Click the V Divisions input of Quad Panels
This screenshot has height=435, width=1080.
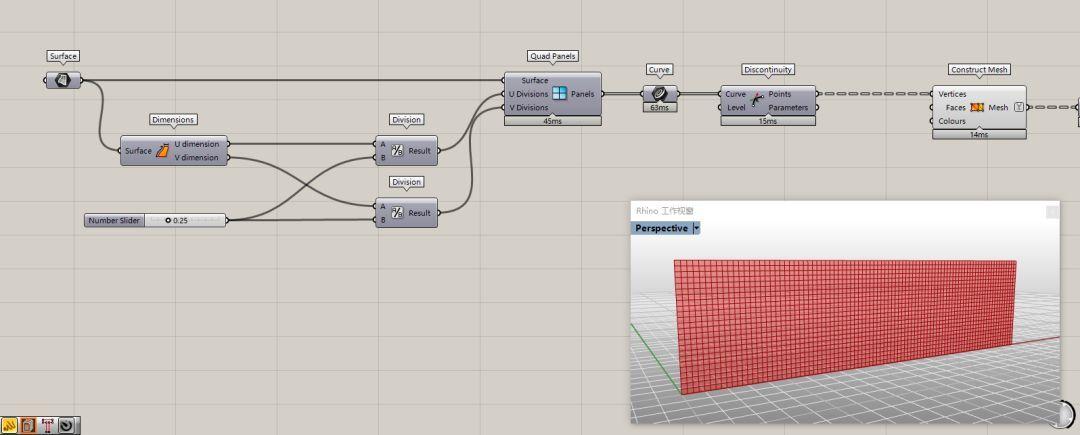(529, 107)
